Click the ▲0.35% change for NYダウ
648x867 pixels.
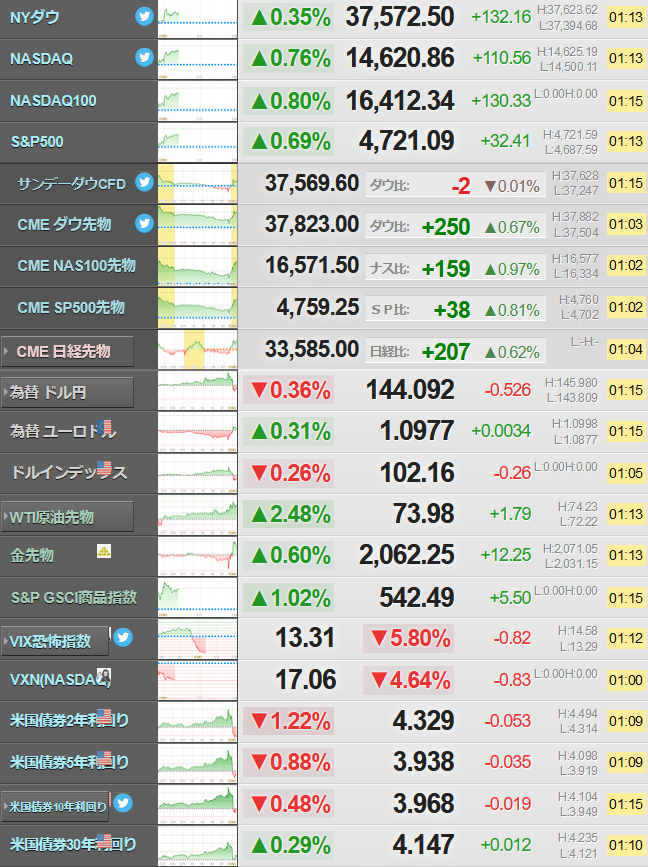pyautogui.click(x=289, y=18)
